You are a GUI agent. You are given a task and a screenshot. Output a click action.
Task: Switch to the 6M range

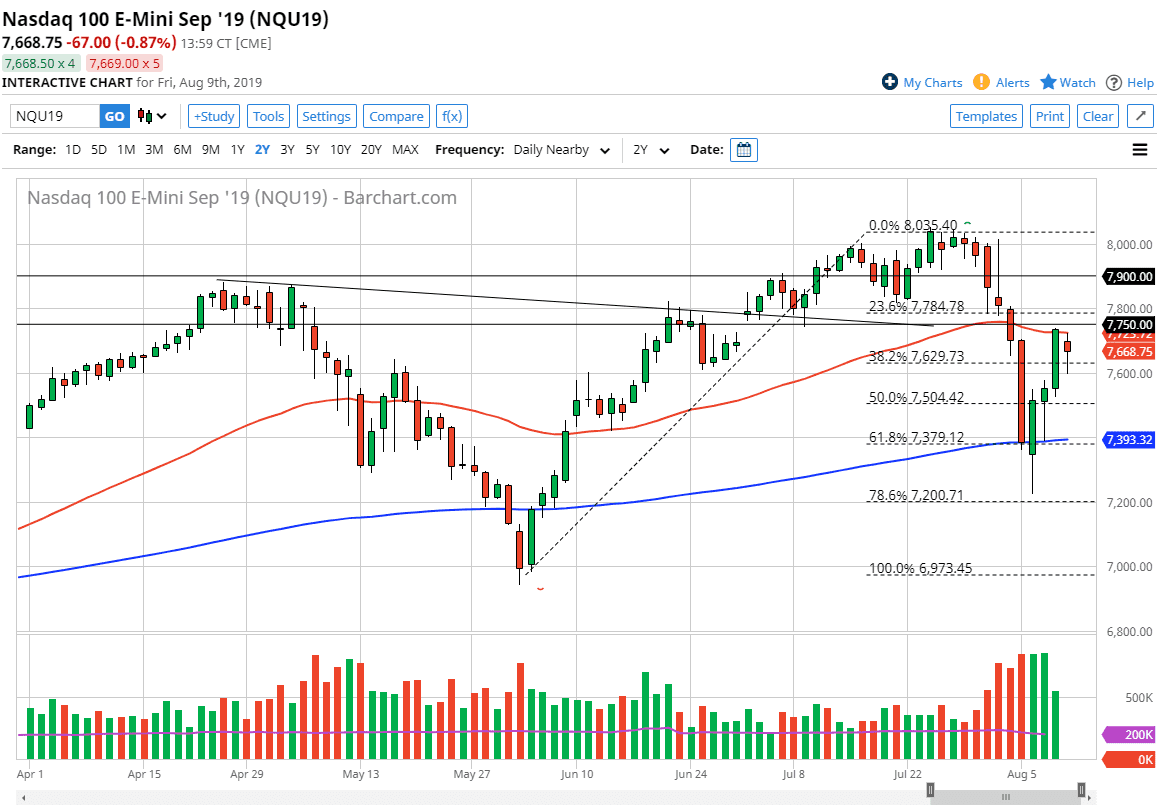coord(182,150)
